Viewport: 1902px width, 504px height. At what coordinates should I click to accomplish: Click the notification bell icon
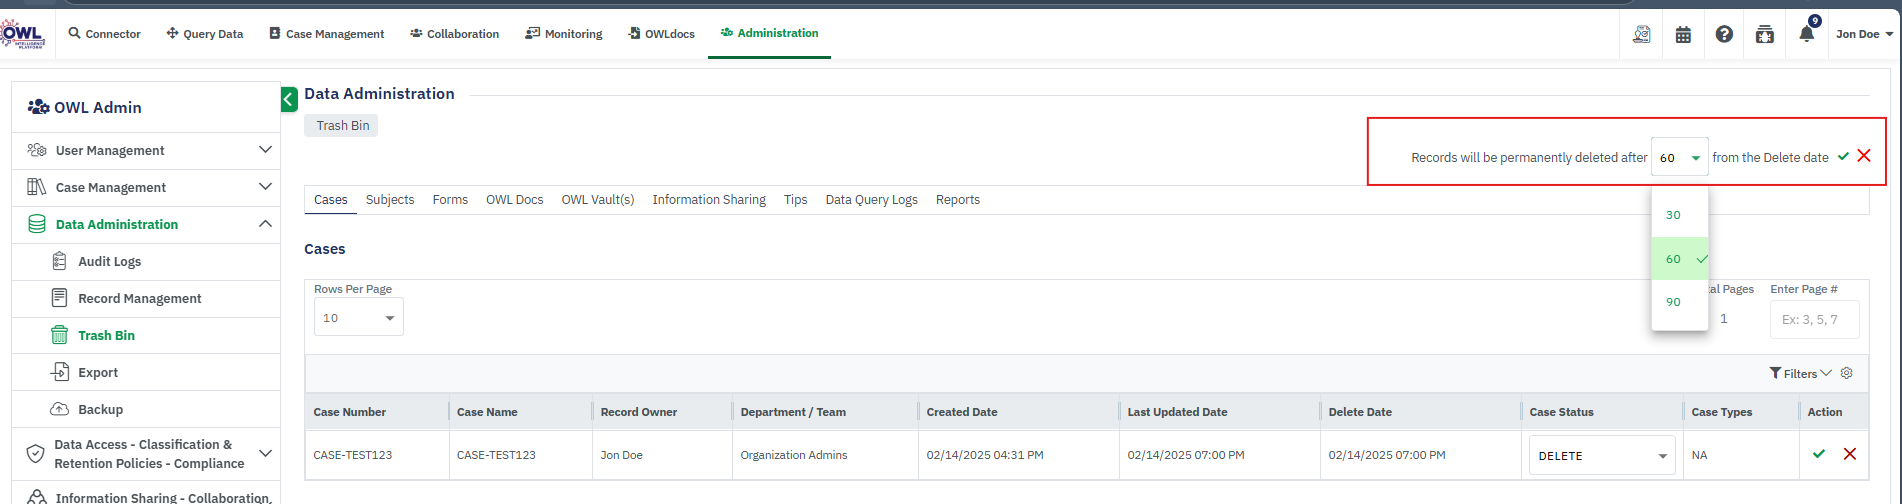1806,34
